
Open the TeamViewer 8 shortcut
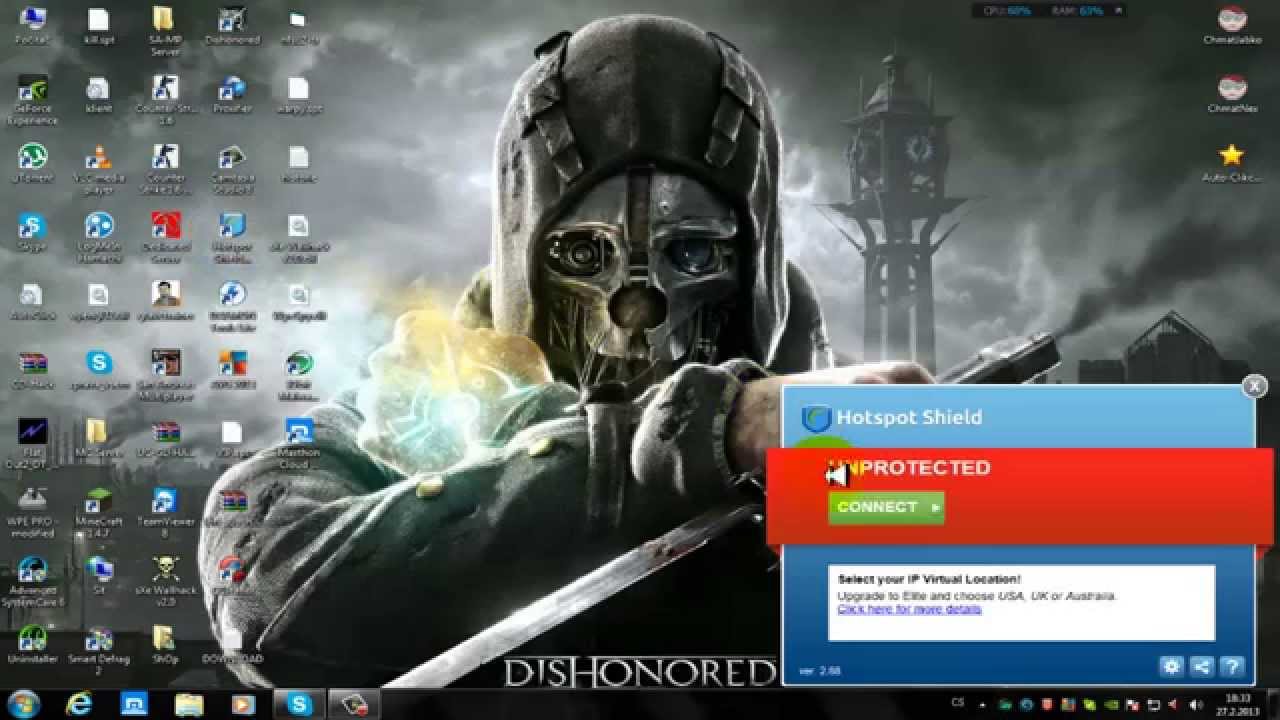[x=165, y=513]
